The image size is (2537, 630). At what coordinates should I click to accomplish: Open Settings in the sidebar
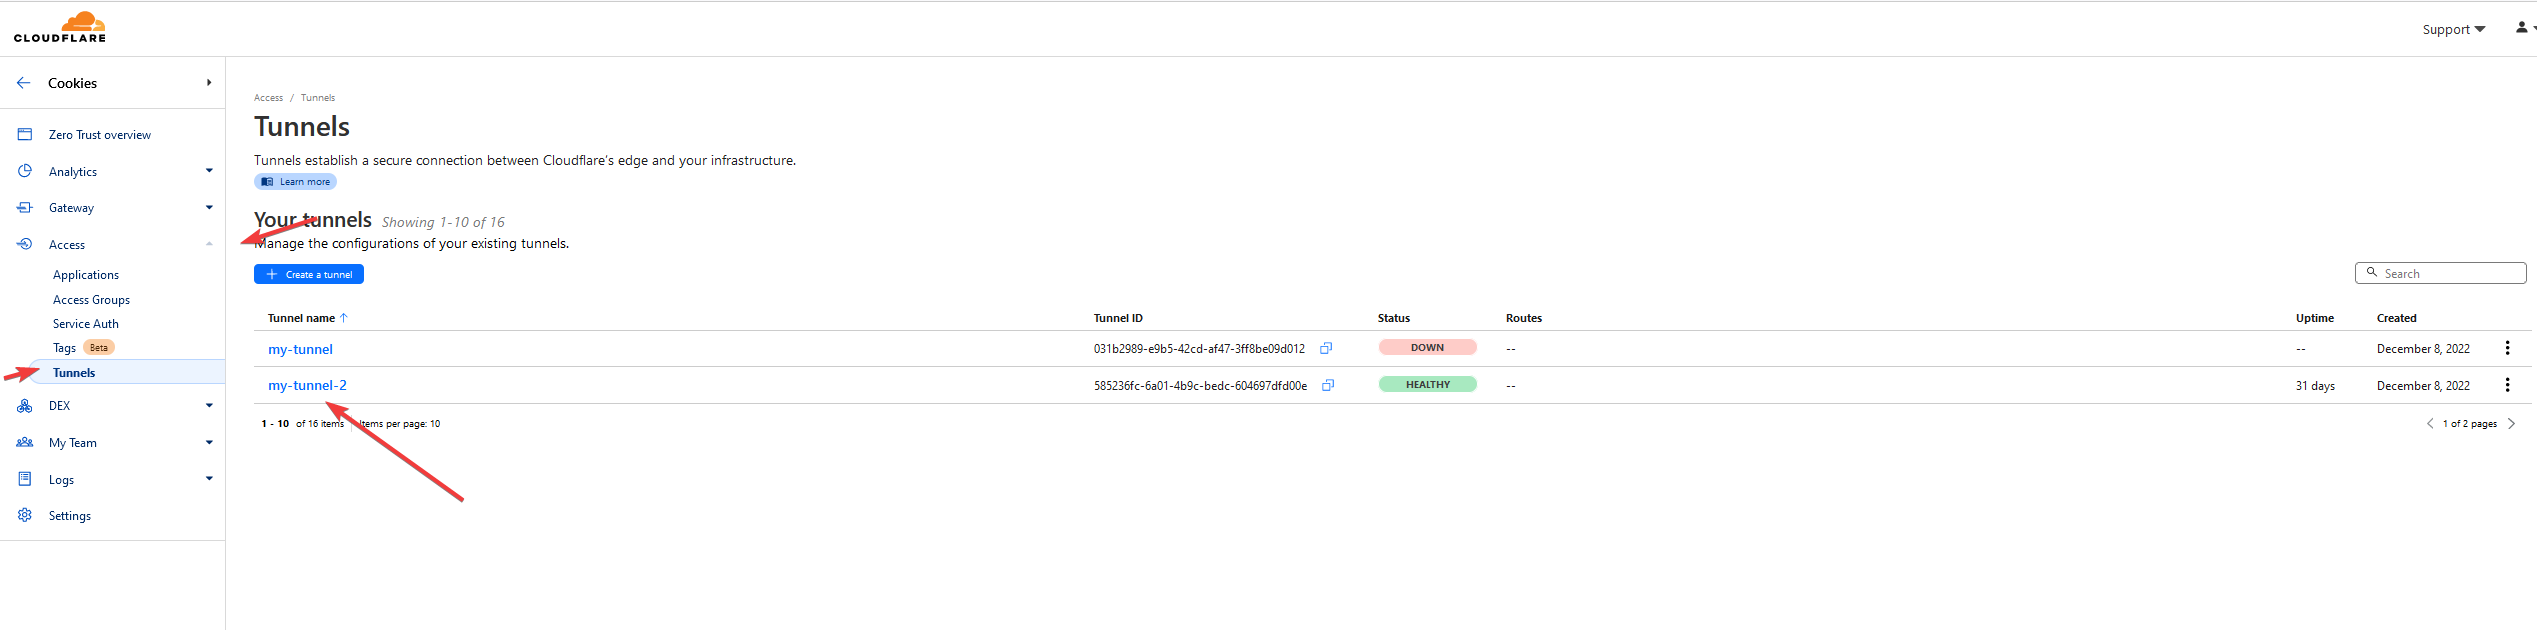tap(70, 516)
